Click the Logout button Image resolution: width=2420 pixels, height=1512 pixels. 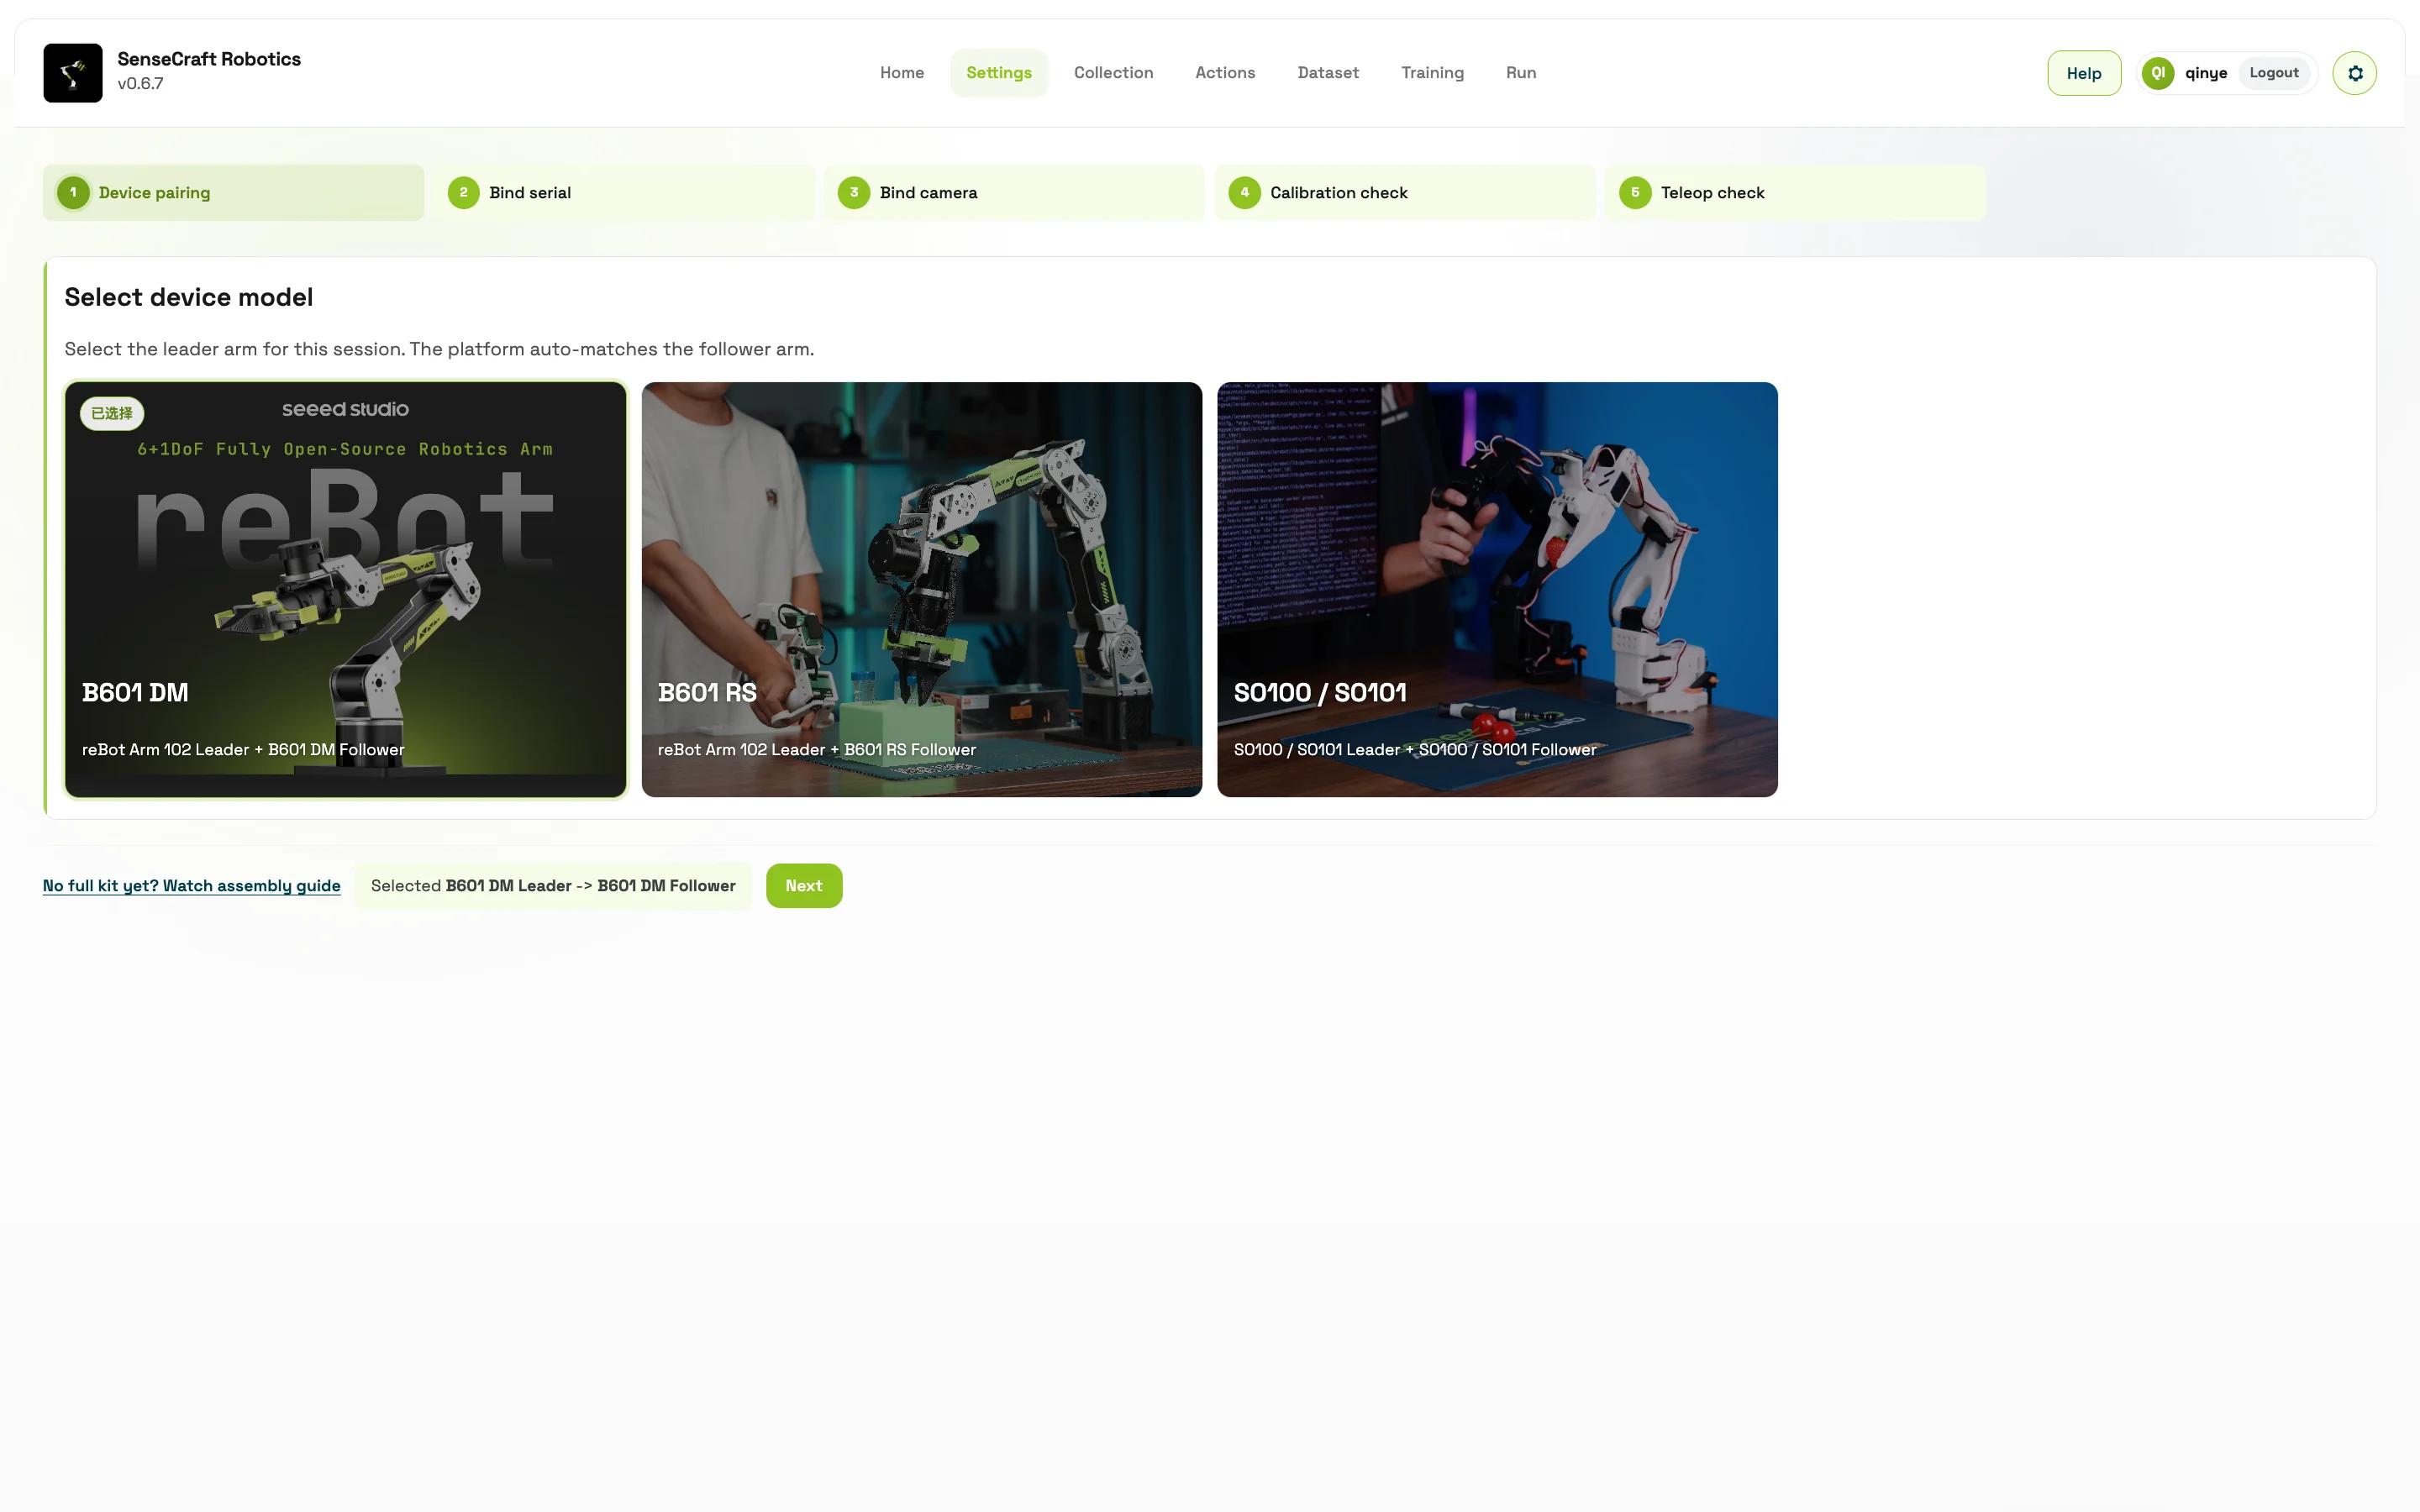[x=2274, y=73]
